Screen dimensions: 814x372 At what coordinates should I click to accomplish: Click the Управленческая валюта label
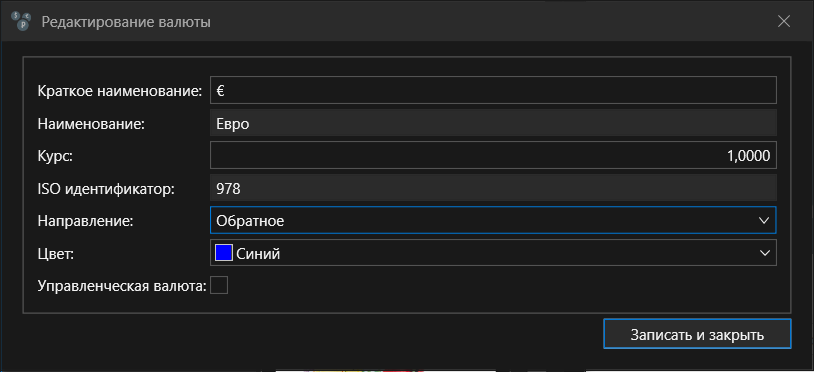click(123, 285)
